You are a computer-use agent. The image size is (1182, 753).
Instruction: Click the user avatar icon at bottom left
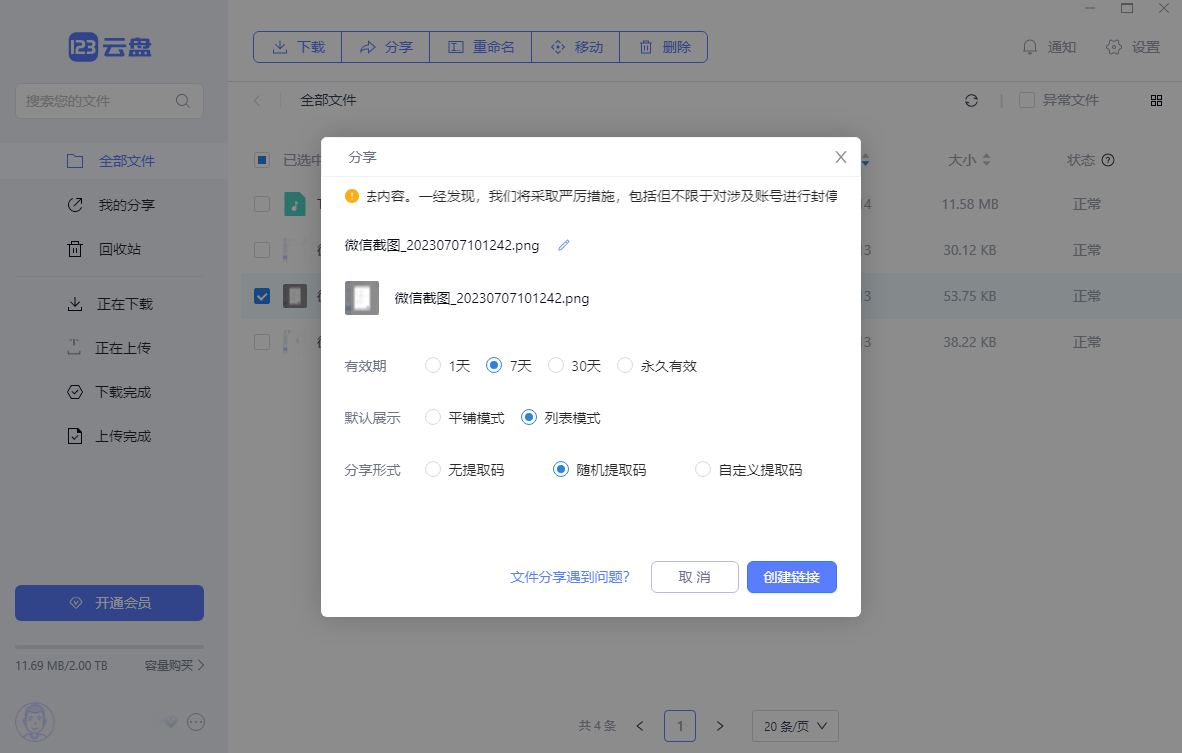tap(35, 722)
